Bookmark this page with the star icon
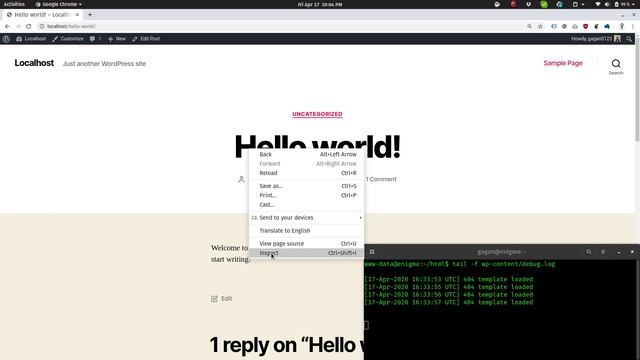 point(540,26)
